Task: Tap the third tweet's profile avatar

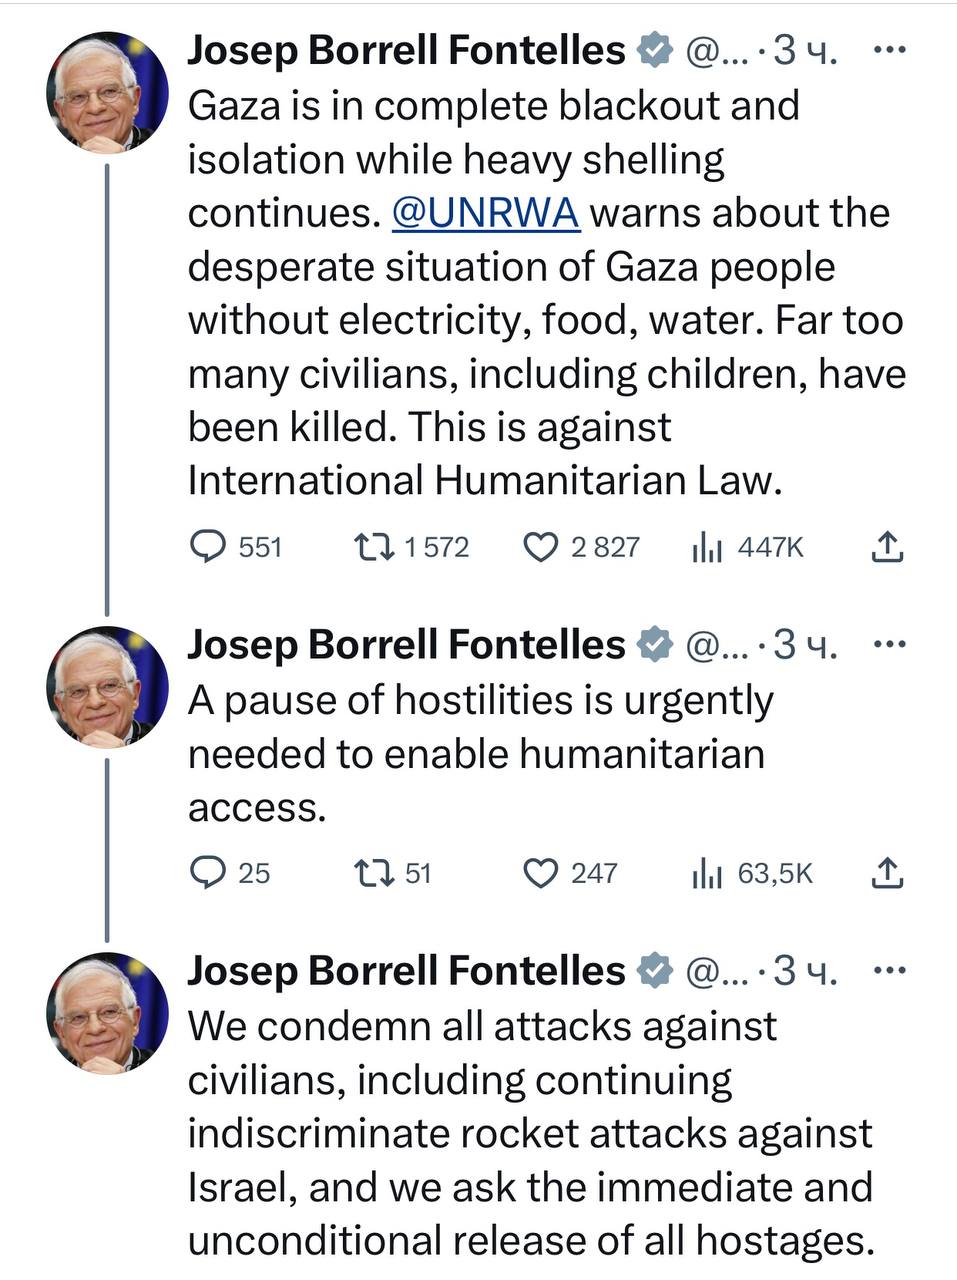Action: 106,1012
